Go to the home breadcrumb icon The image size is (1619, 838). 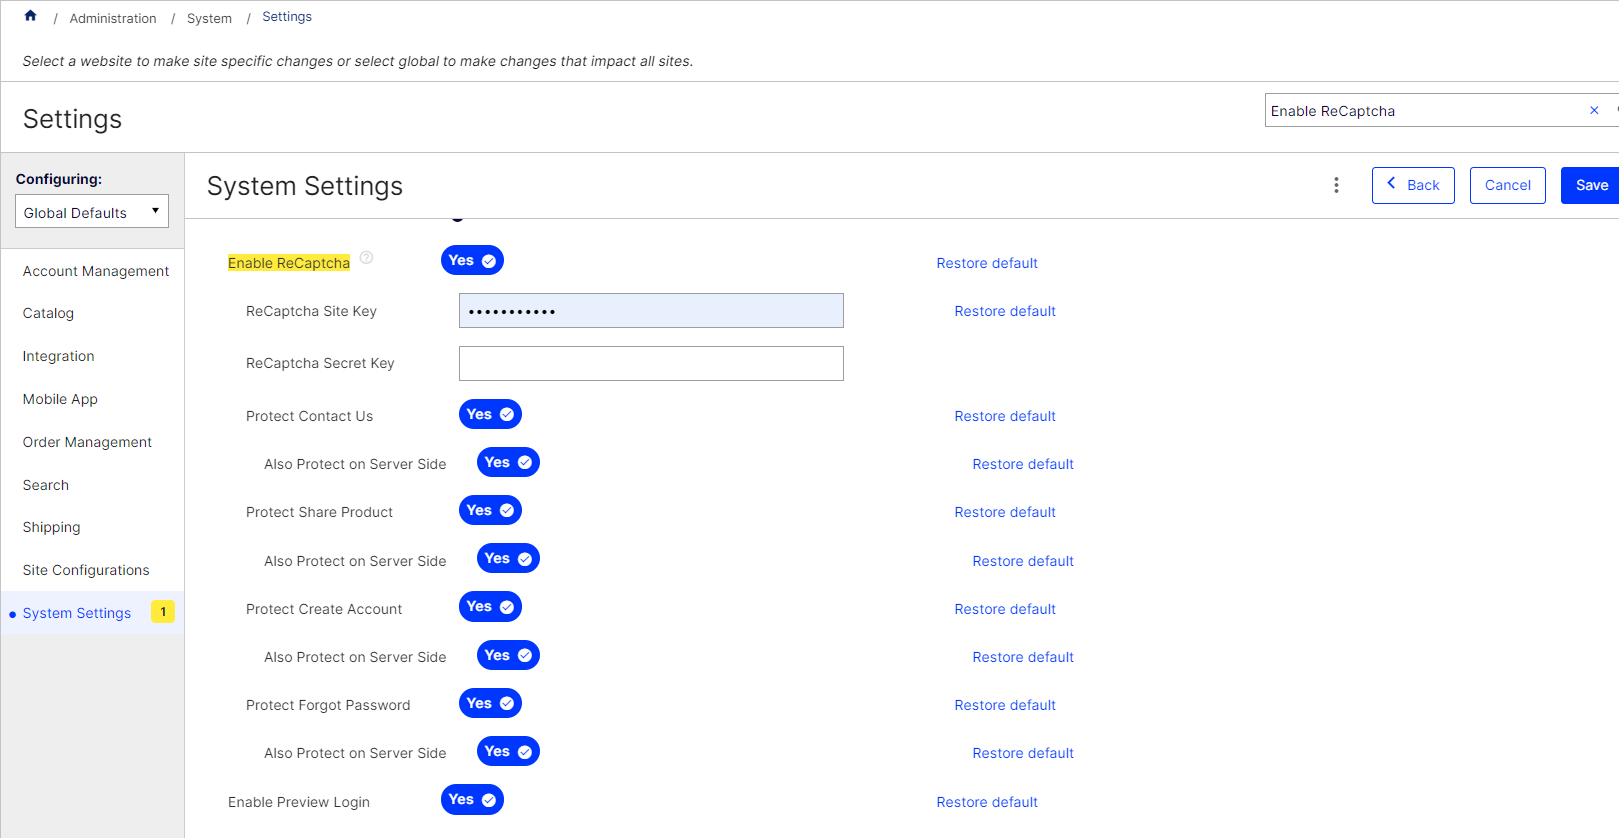click(30, 16)
